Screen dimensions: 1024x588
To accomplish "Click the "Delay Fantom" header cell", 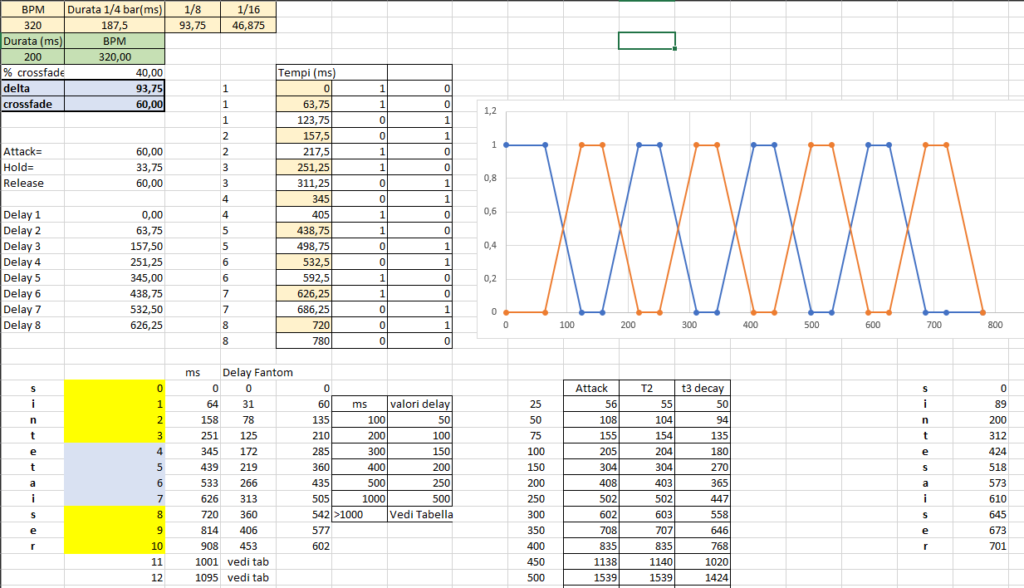I will 257,372.
